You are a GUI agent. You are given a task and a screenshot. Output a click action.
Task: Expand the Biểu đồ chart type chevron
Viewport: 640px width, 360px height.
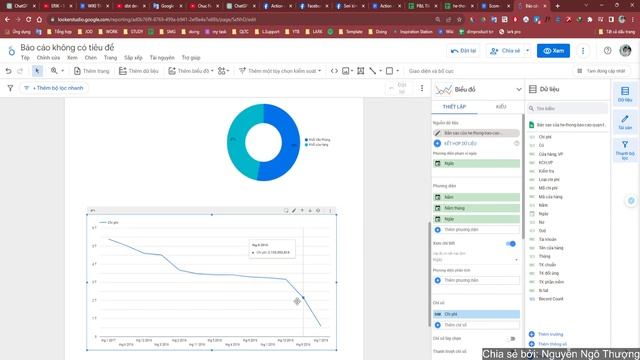click(518, 89)
